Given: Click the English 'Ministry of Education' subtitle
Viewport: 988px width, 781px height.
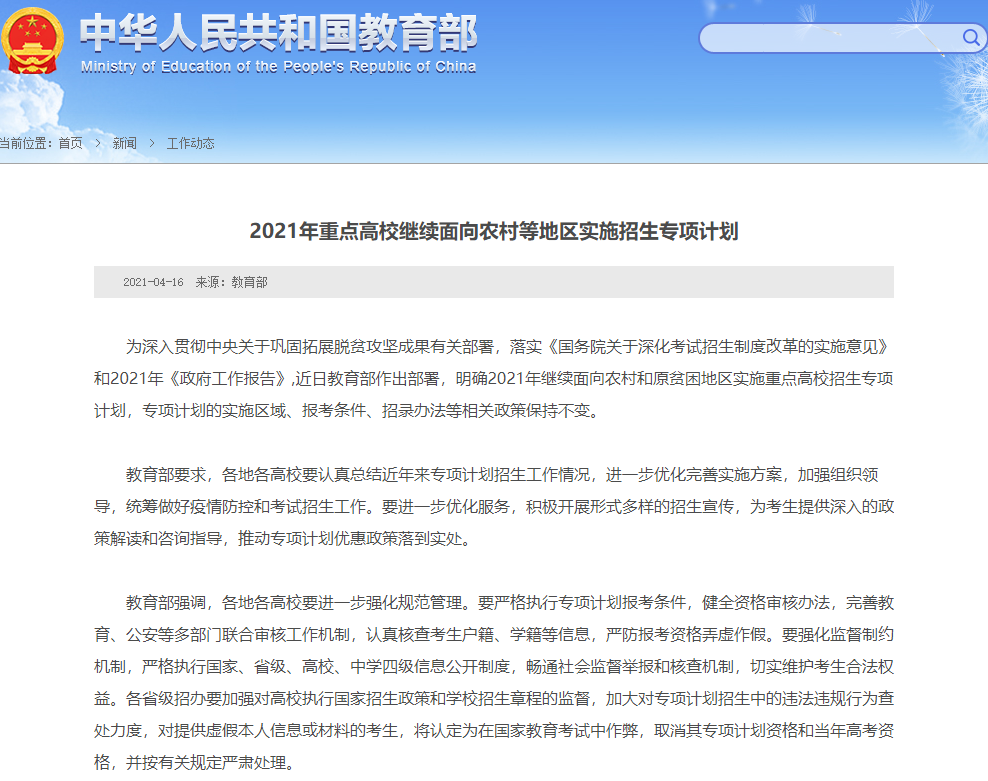Looking at the screenshot, I should [278, 67].
